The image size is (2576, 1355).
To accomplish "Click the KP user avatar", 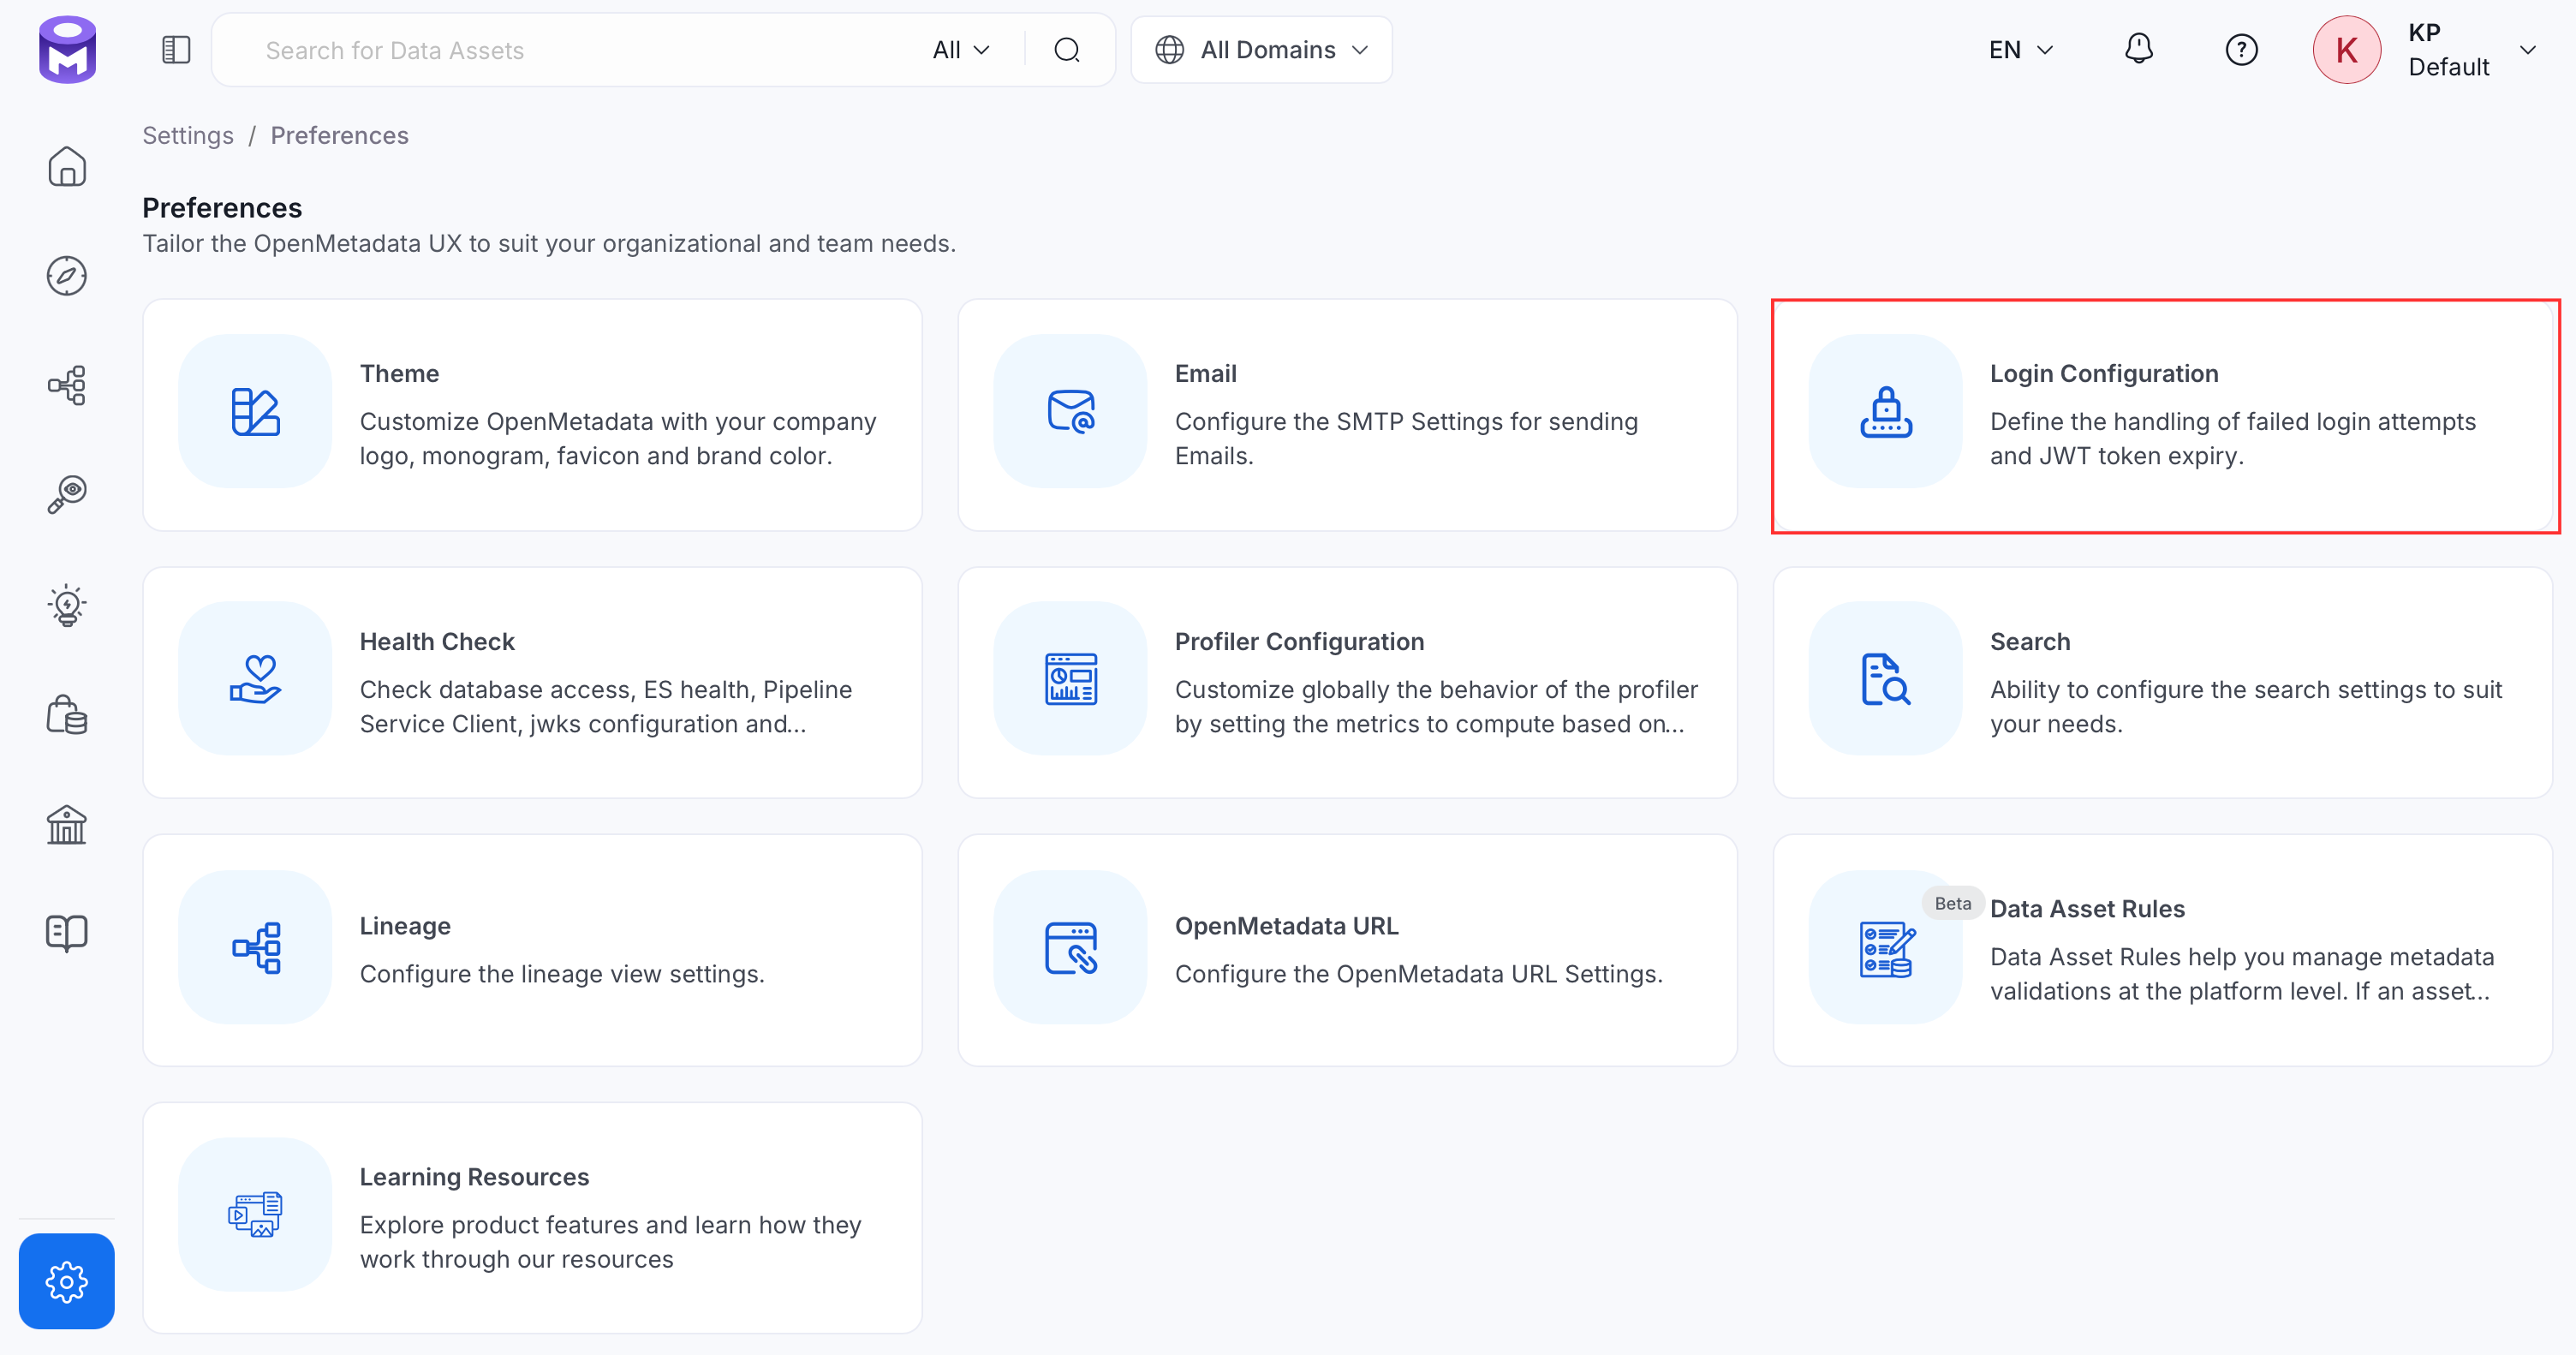I will pos(2346,50).
